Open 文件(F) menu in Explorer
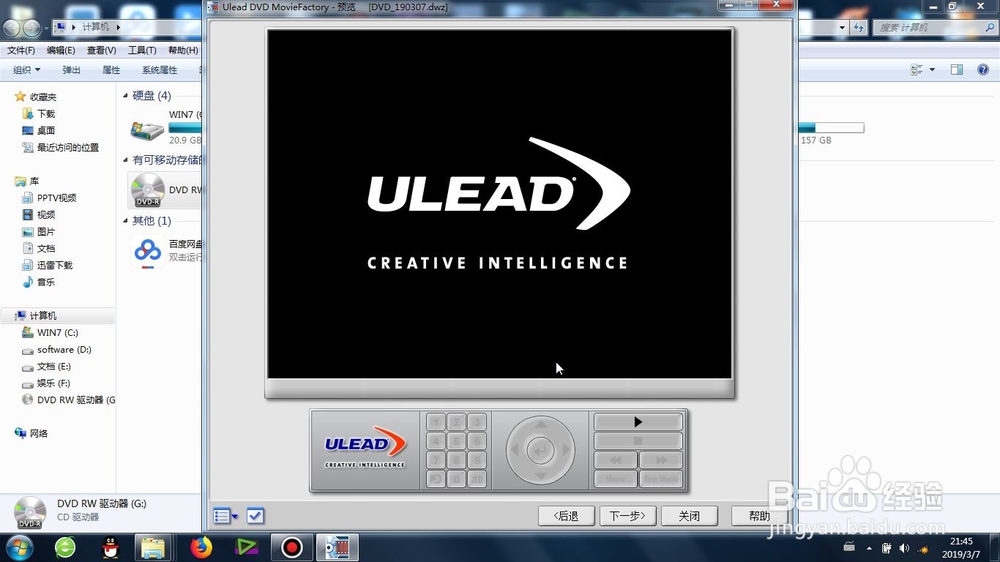 tap(21, 50)
